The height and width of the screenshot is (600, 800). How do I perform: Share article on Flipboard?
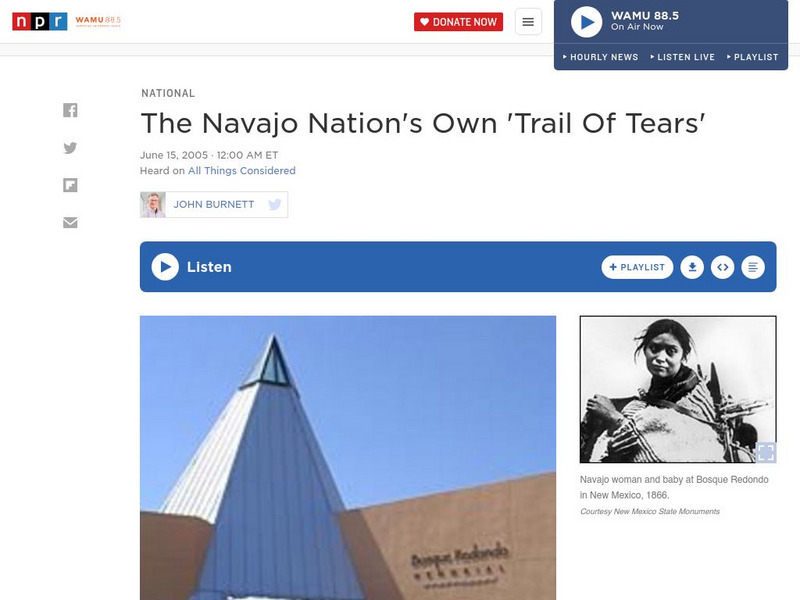point(70,185)
